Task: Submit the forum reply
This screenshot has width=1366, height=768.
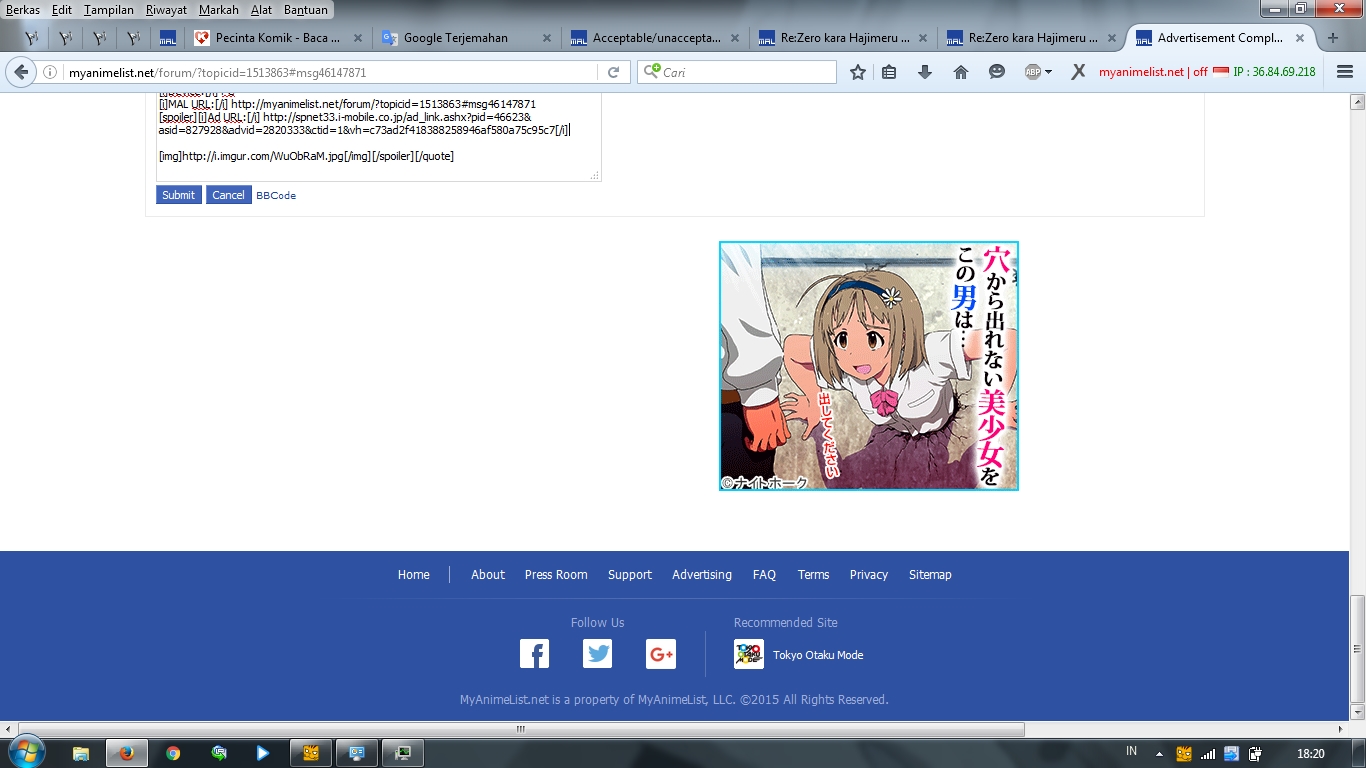Action: [x=179, y=195]
